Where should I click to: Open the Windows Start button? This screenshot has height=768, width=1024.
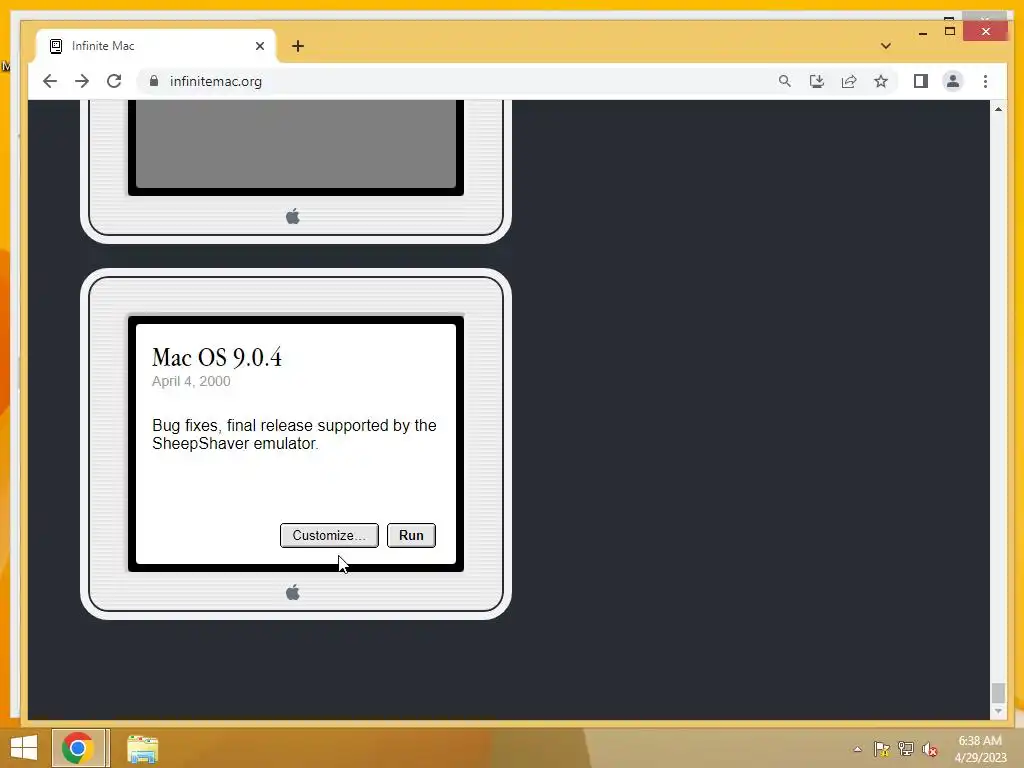click(x=24, y=748)
